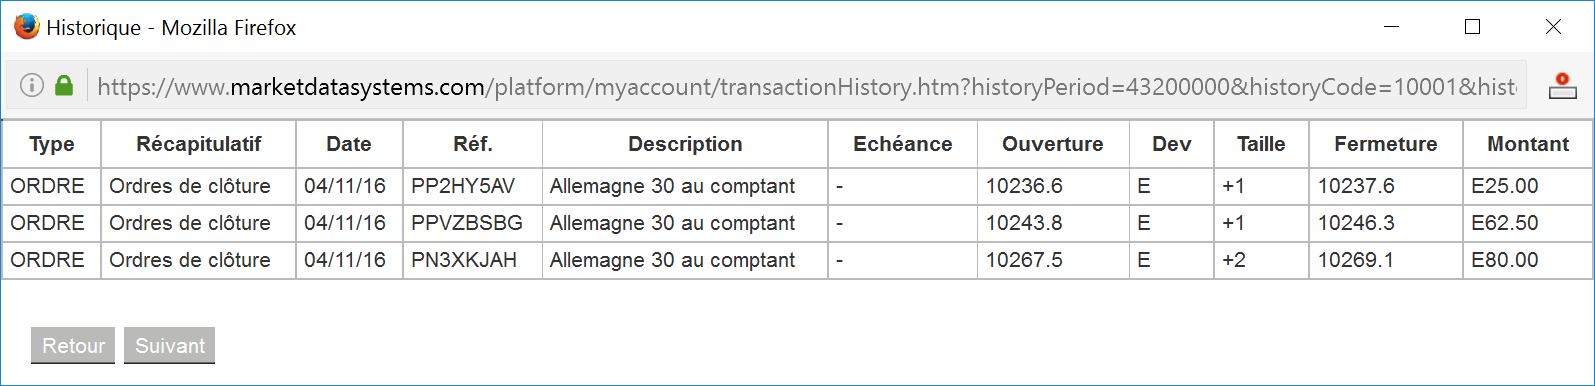Viewport: 1595px width, 386px height.
Task: Close the Historique Firefox window
Action: pyautogui.click(x=1553, y=27)
